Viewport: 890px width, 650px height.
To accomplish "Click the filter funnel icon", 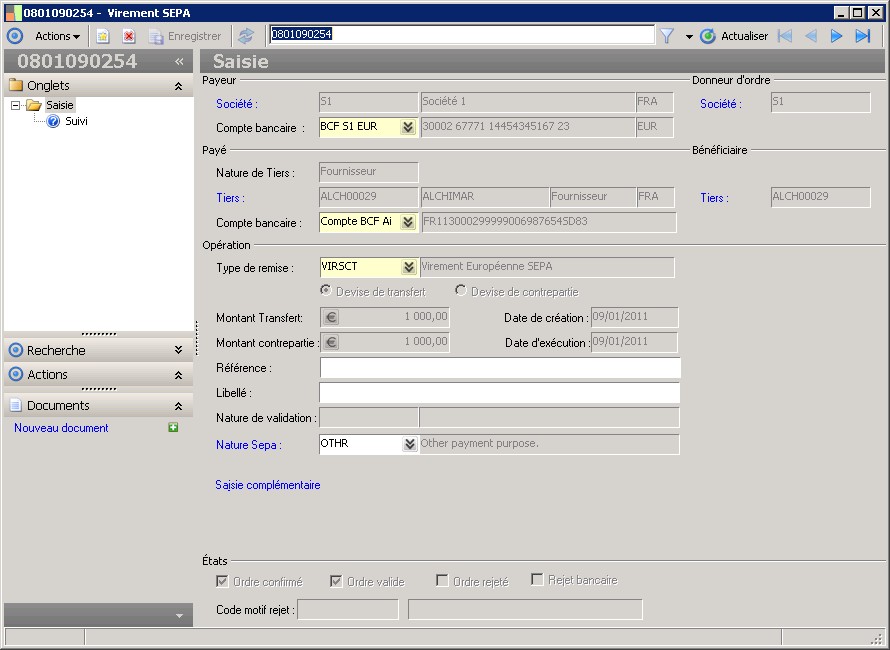I will tap(667, 36).
